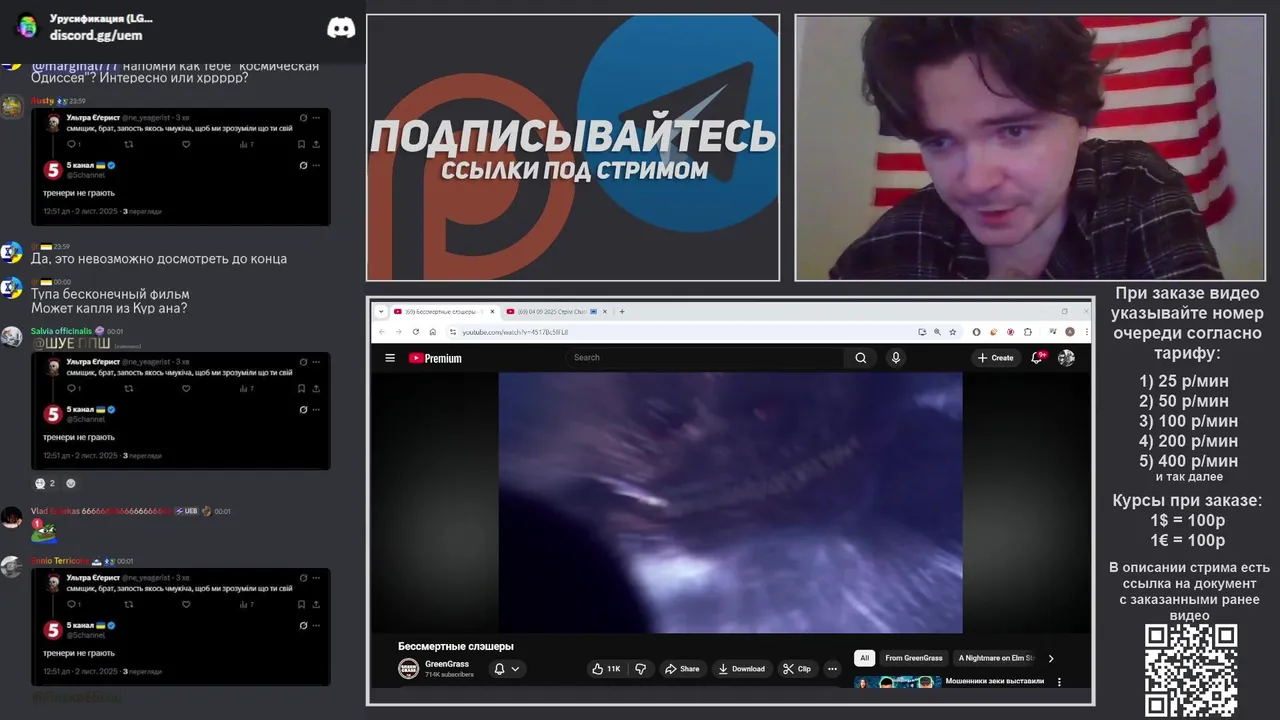Switch to the '04 09 2025 Стрім' browser tab
Viewport: 1280px width, 720px height.
(554, 312)
